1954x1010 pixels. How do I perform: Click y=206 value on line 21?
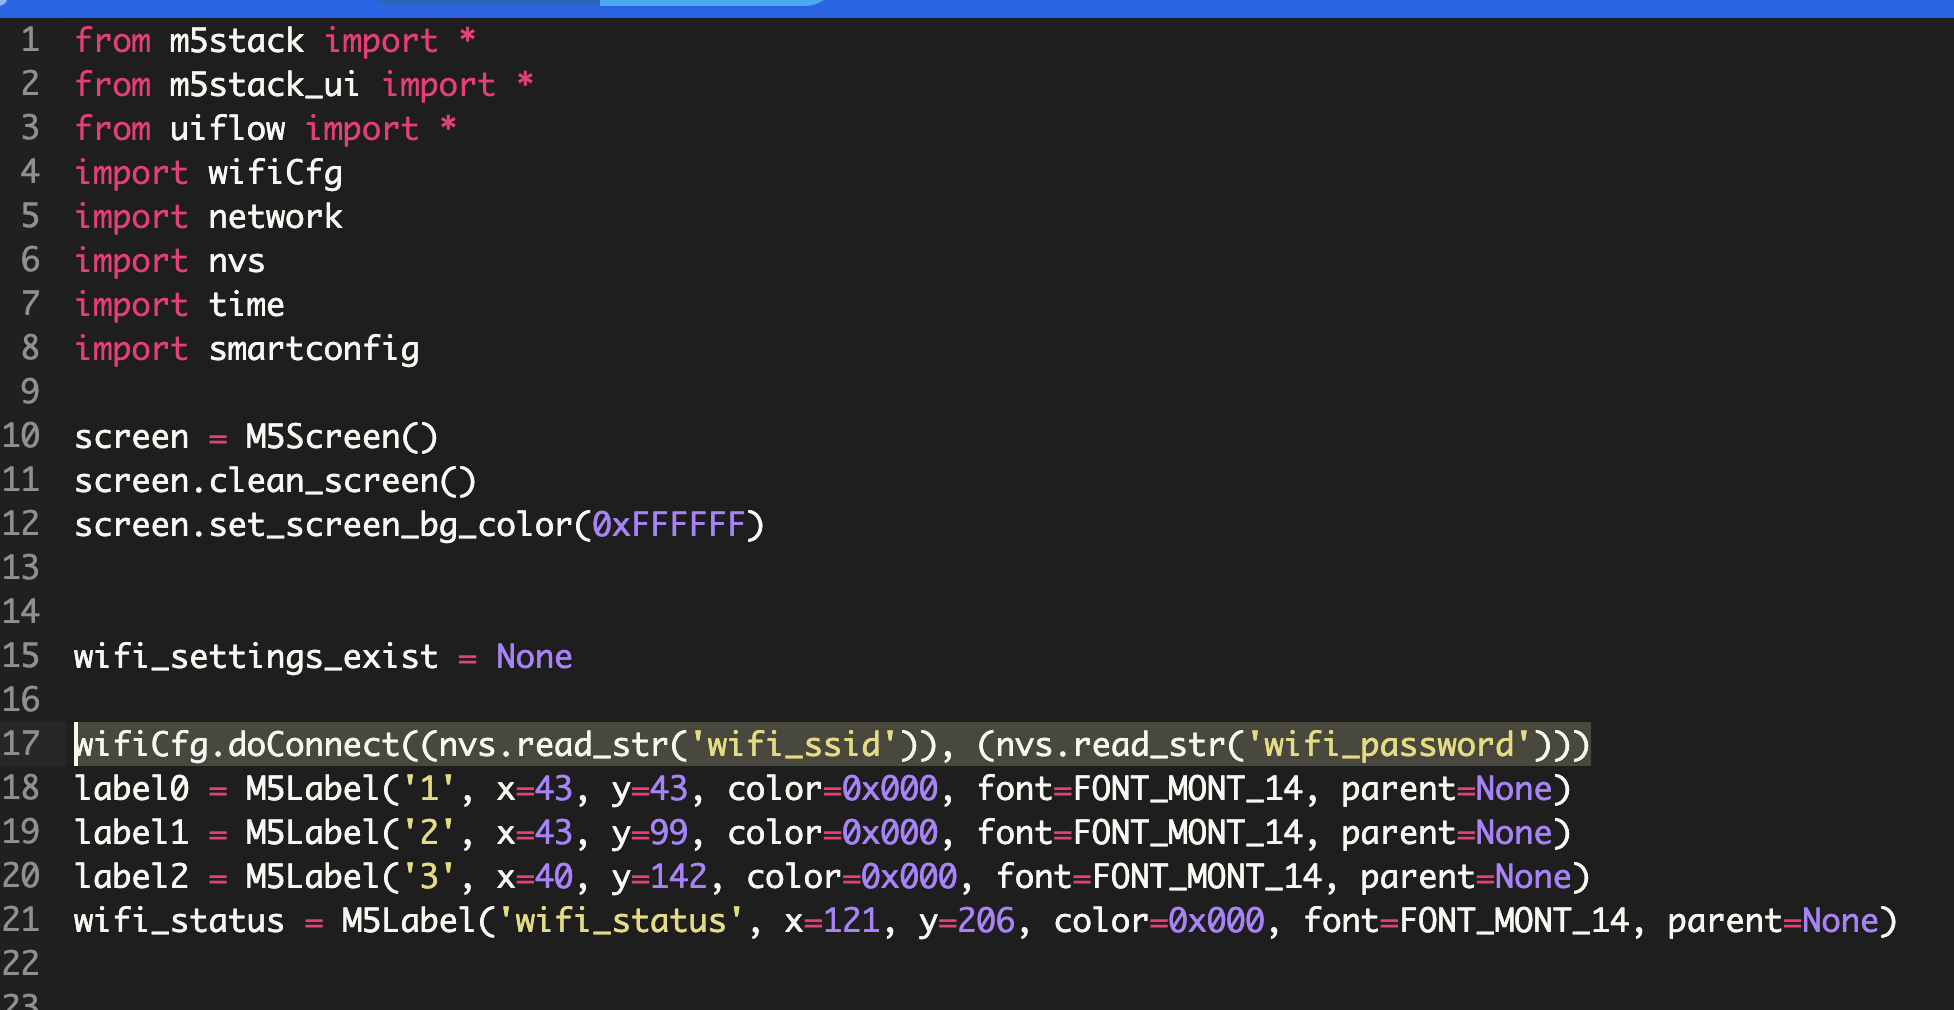click(966, 921)
